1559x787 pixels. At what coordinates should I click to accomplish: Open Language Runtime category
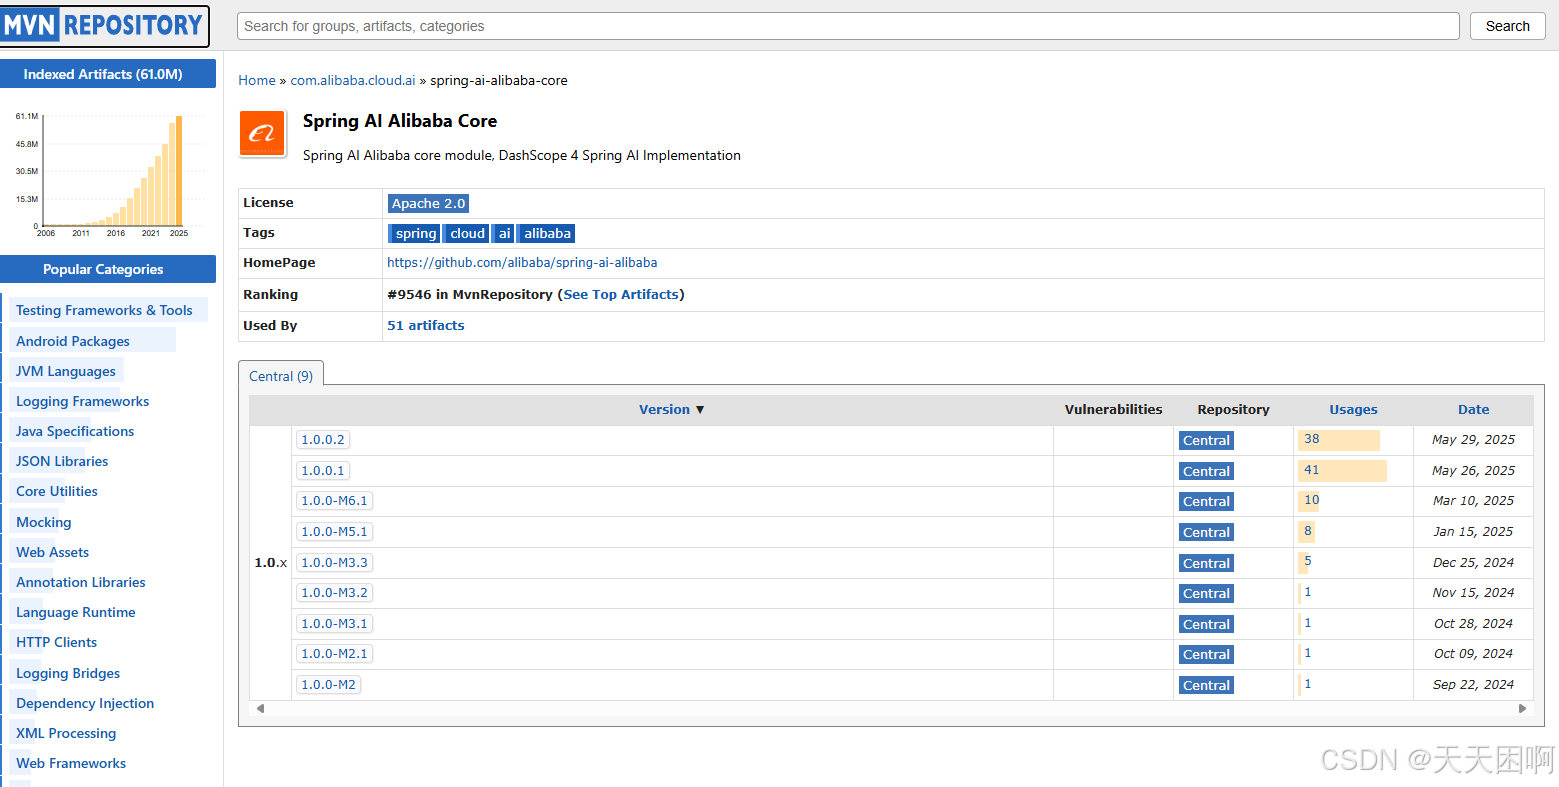[76, 612]
